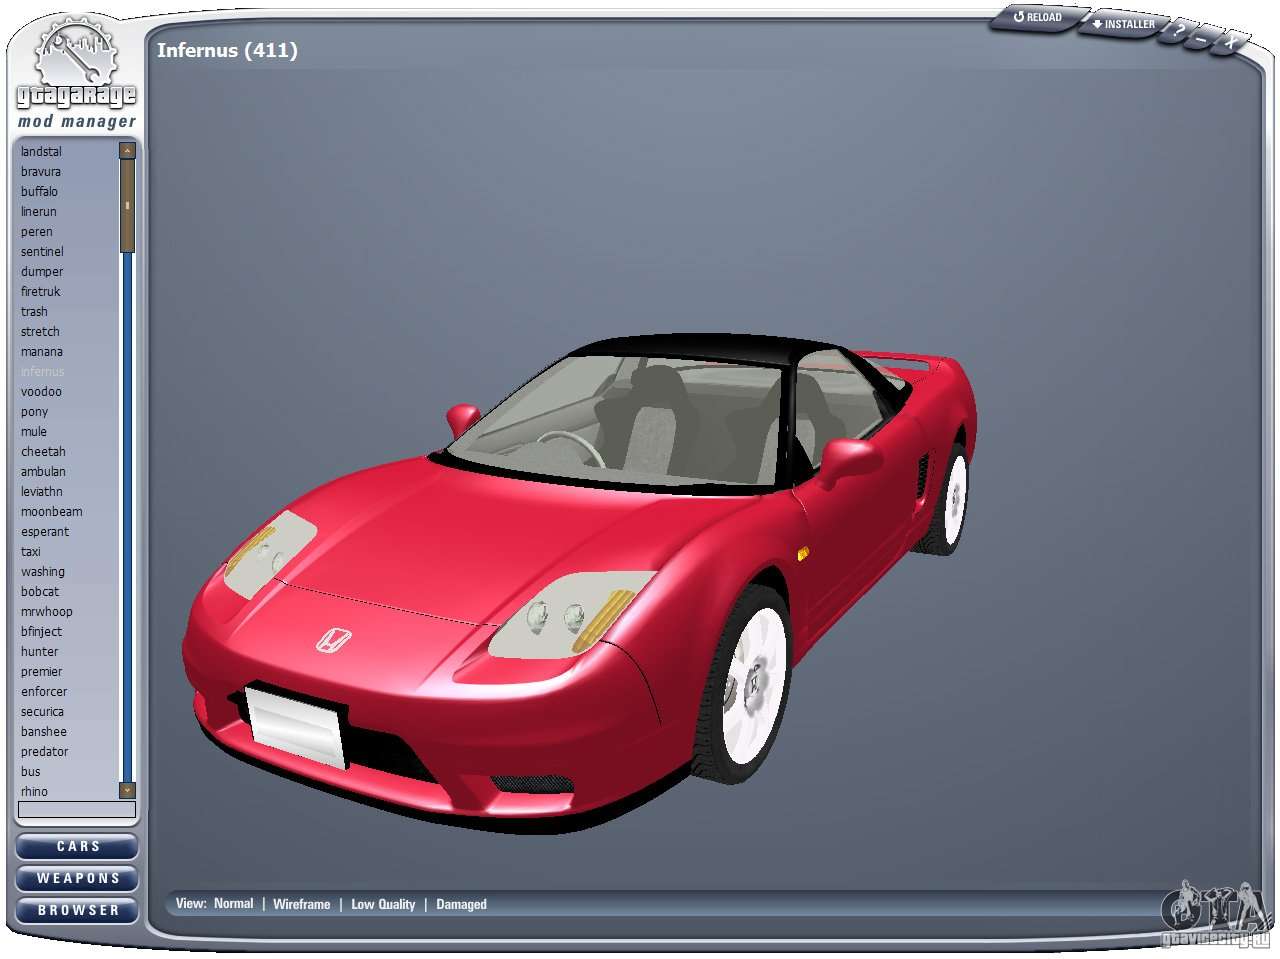Viewport: 1280px width, 959px height.
Task: Select manana in the vehicle list
Action: [x=42, y=352]
